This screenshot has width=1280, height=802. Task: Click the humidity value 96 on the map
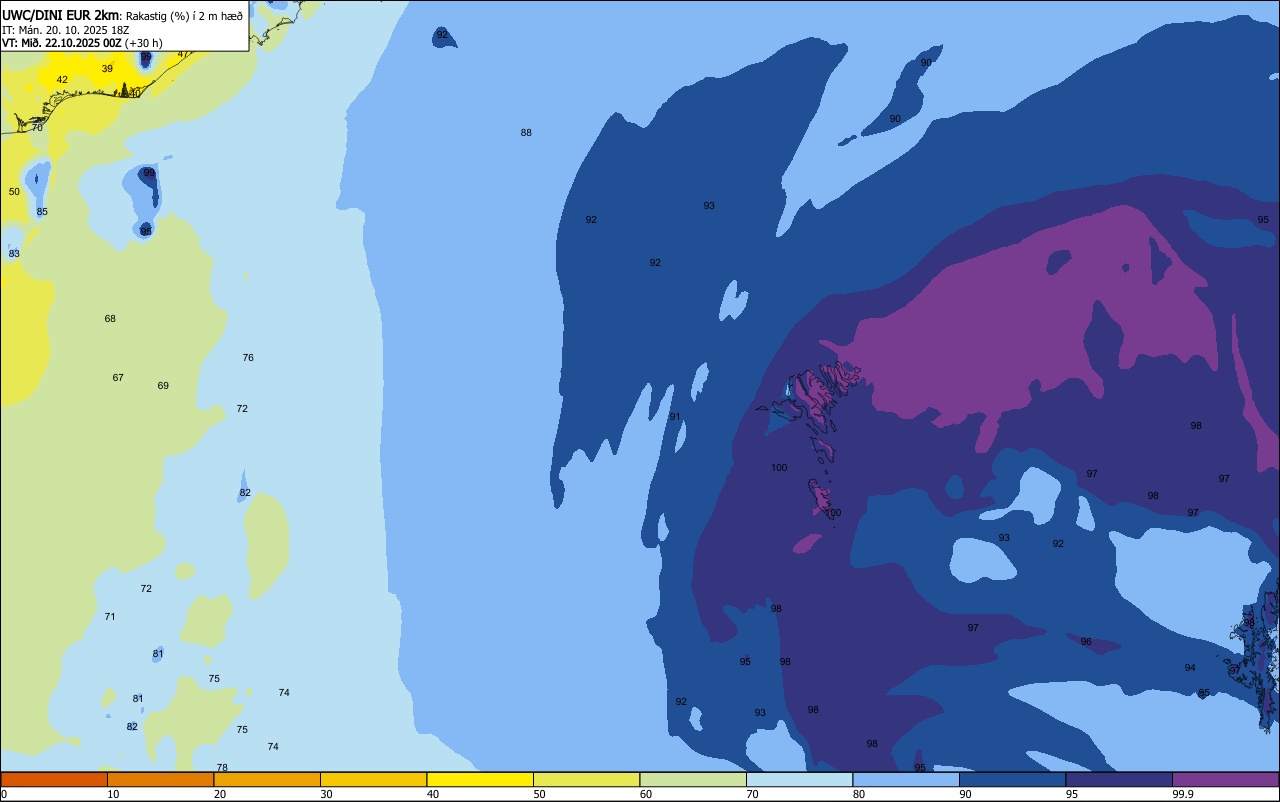pos(1086,642)
